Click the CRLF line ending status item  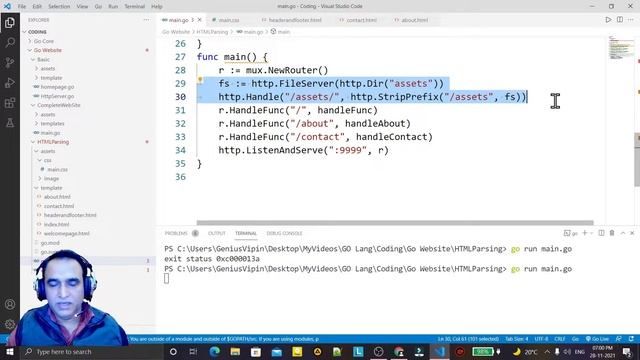click(x=560, y=339)
